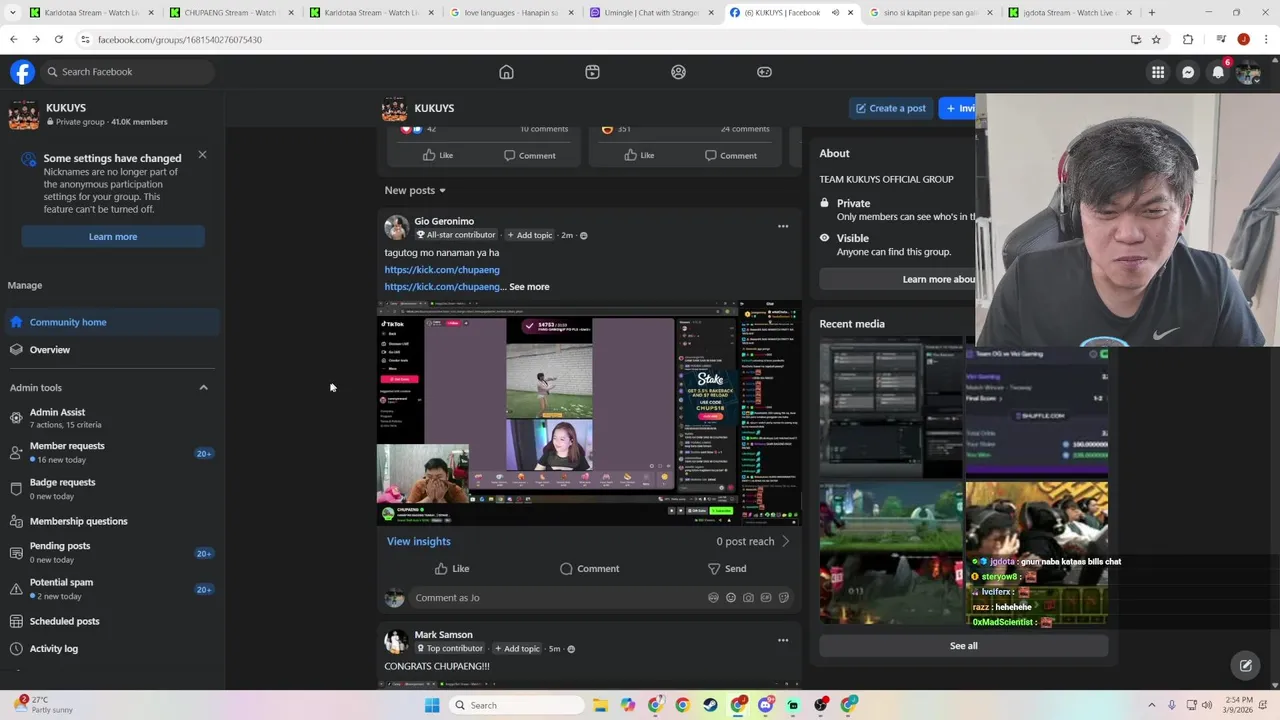Open the stream screenshot in Gio's post
Screen dimensions: 1280x720
coord(589,413)
